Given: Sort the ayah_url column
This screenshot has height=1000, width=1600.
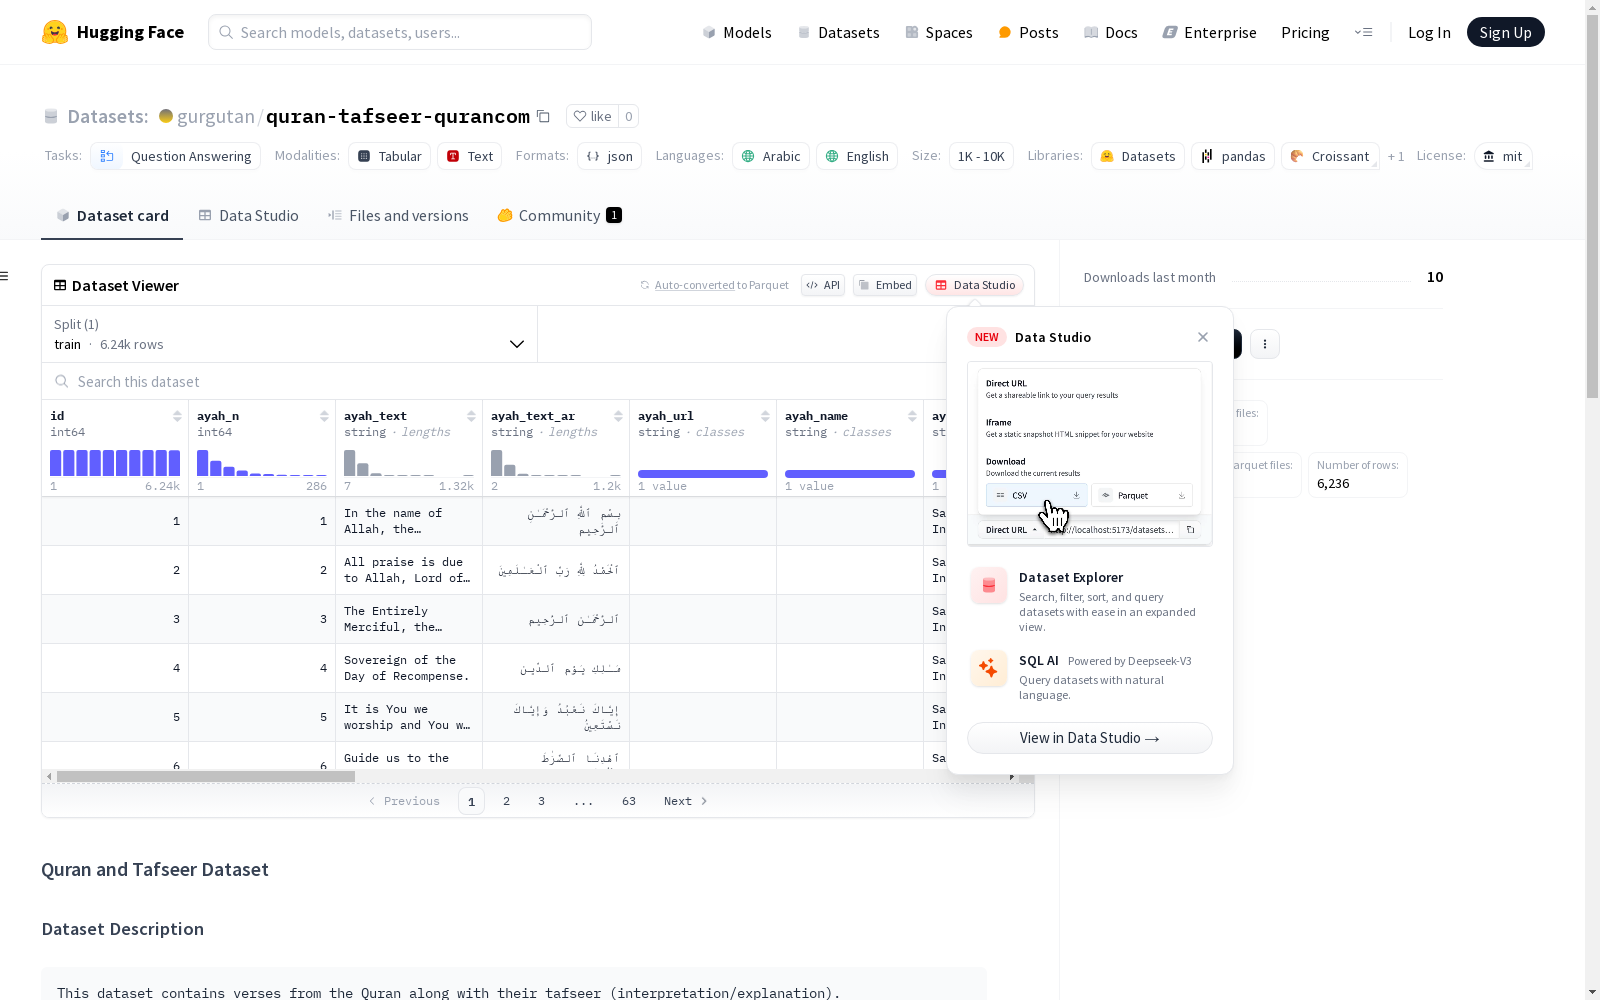Looking at the screenshot, I should 765,416.
